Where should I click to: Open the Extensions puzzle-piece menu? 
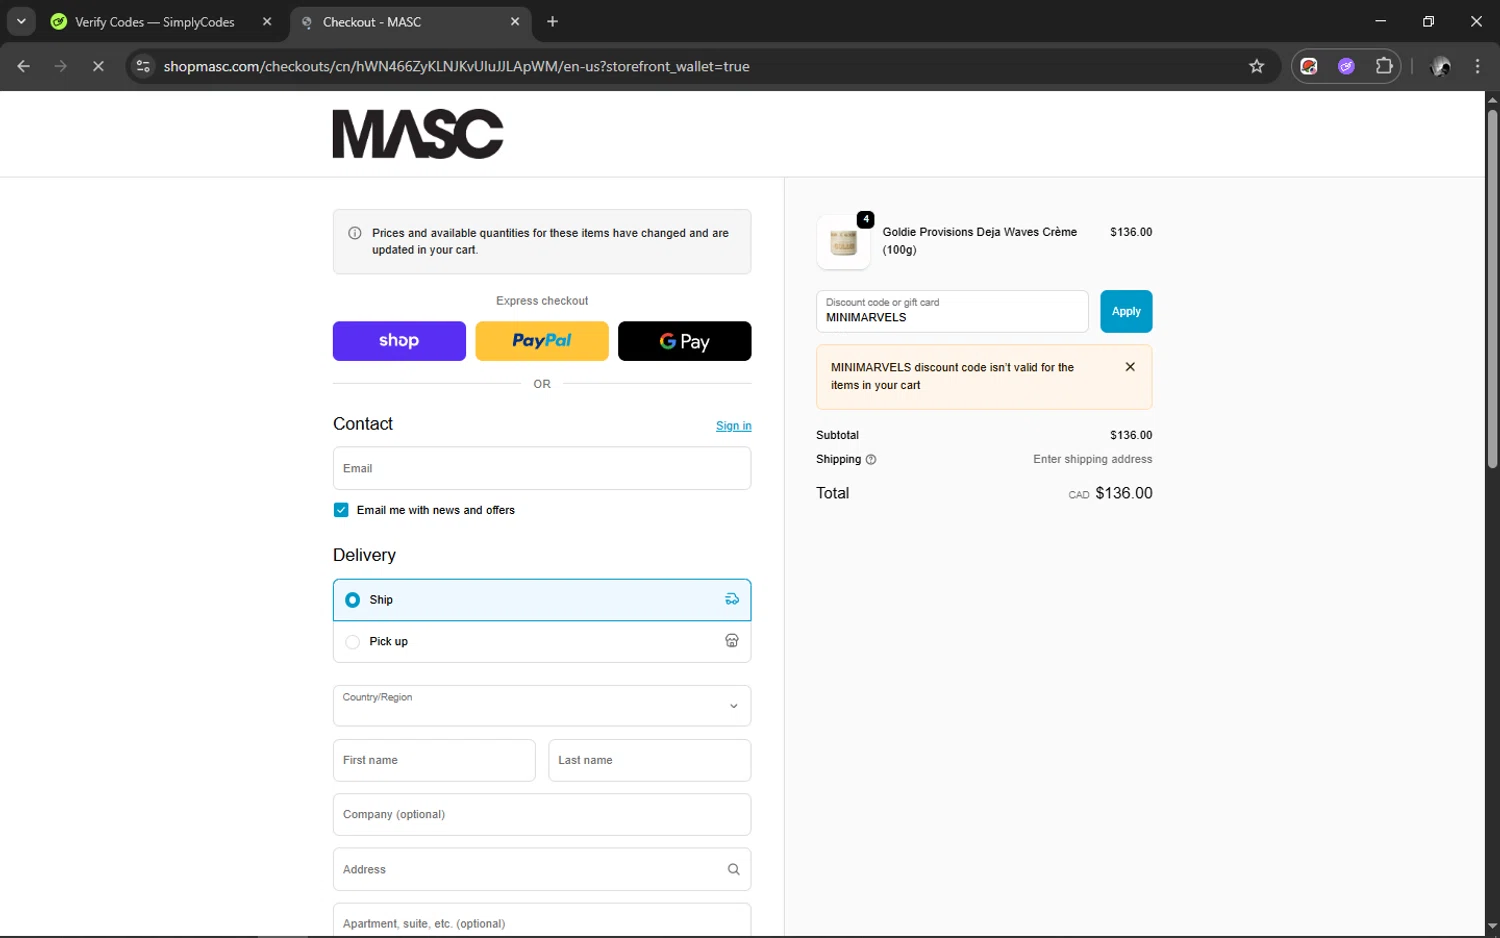[1384, 66]
